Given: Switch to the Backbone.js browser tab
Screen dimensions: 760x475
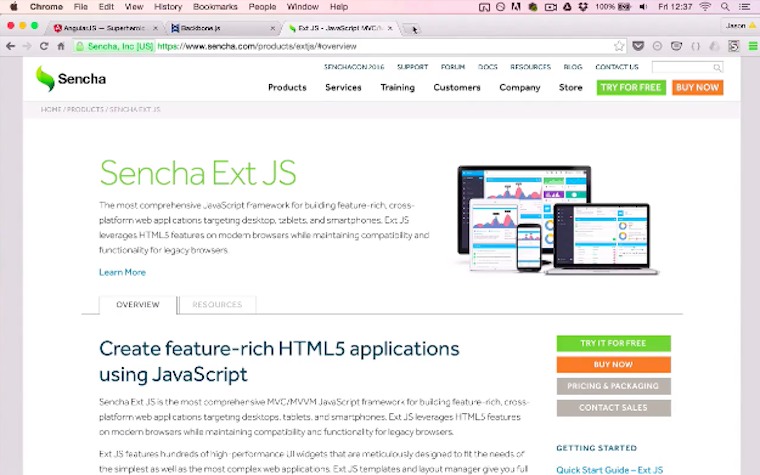Looking at the screenshot, I should coord(221,28).
